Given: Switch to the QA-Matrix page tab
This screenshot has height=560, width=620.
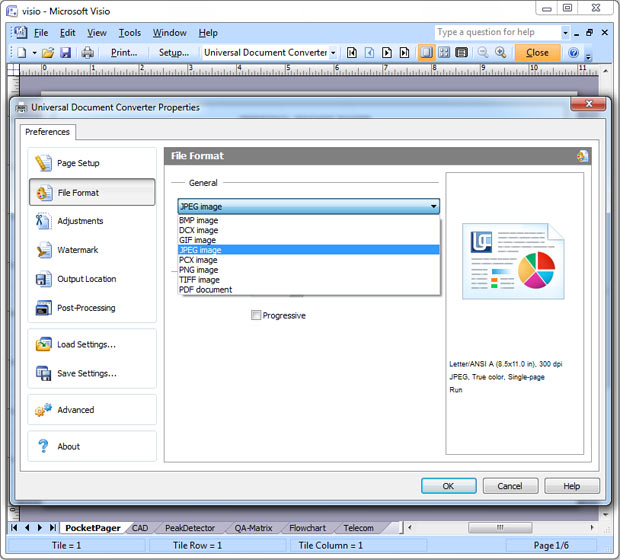Looking at the screenshot, I should [253, 528].
